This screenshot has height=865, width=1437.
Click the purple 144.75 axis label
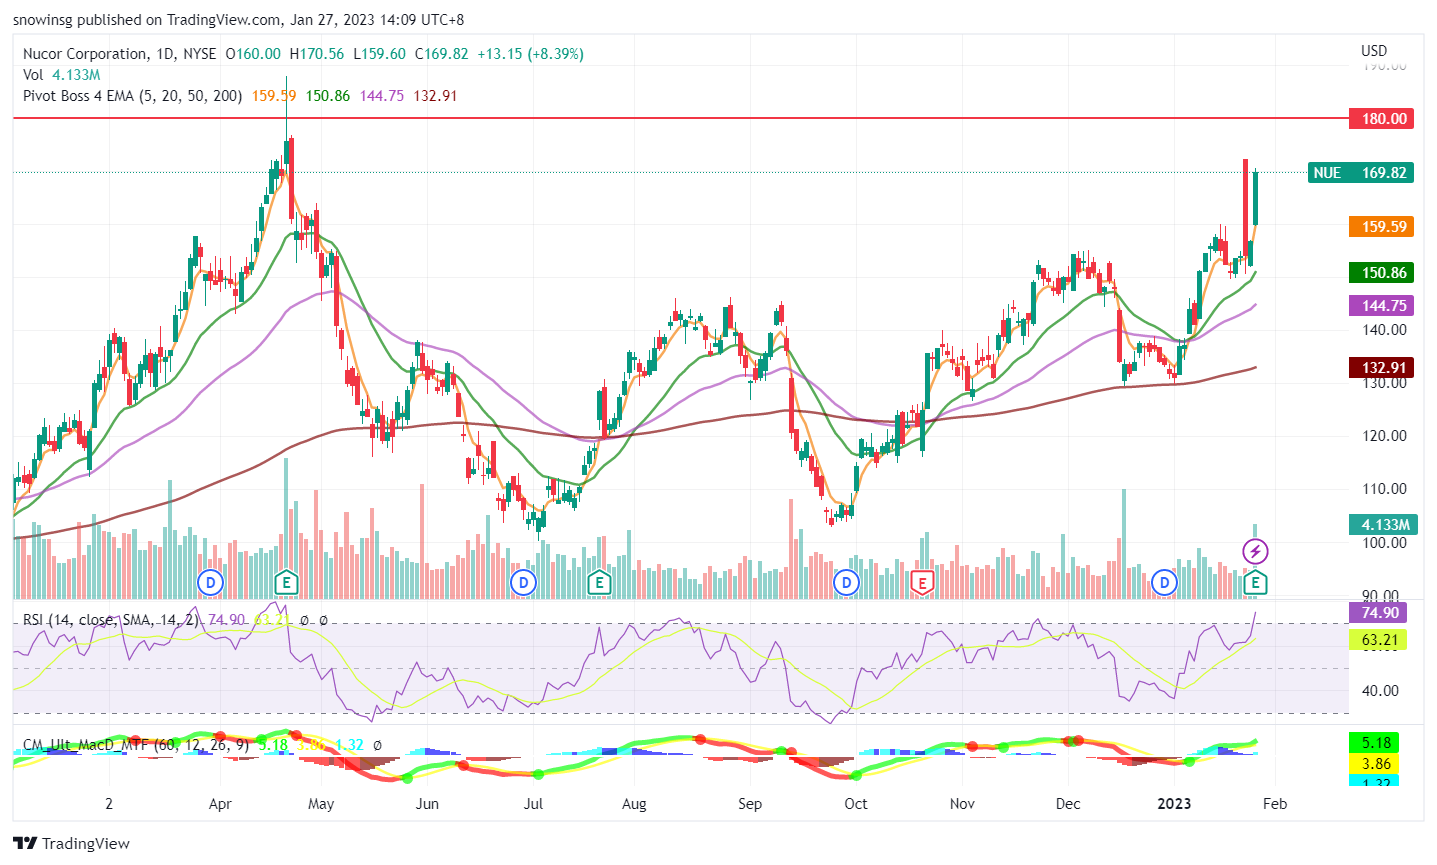(x=1381, y=305)
